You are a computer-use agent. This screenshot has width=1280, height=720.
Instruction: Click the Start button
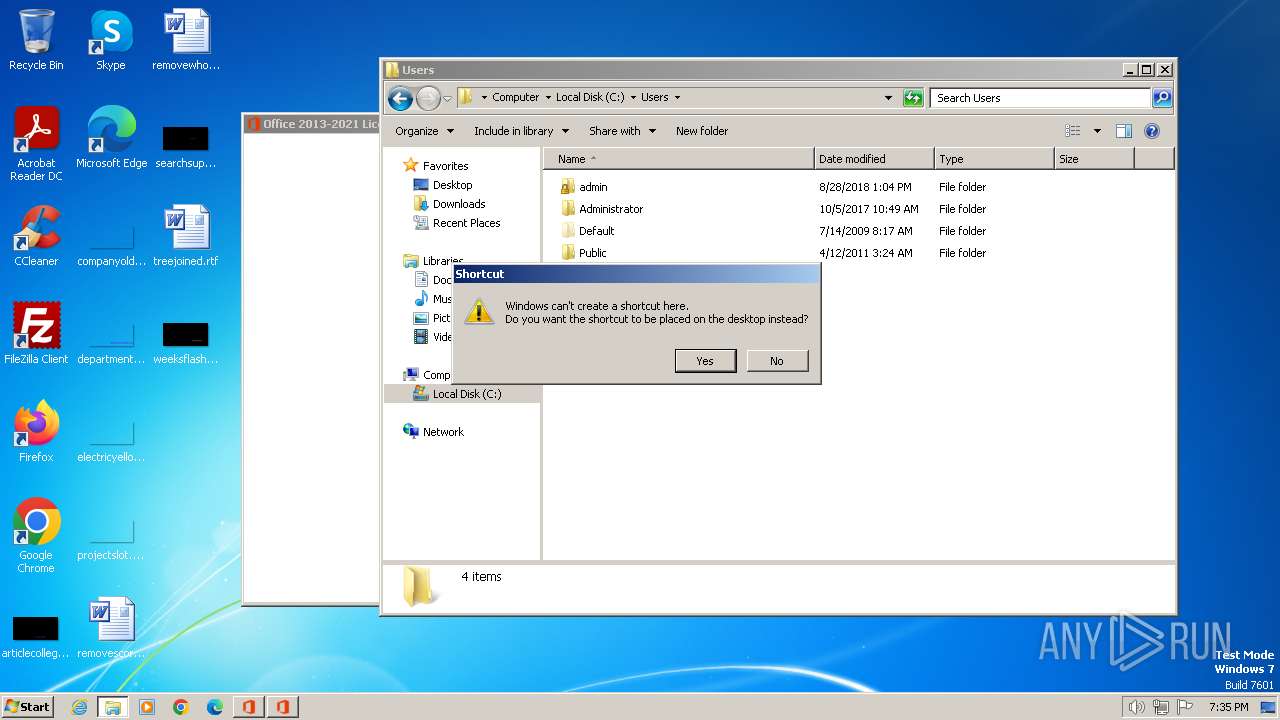pyautogui.click(x=28, y=706)
